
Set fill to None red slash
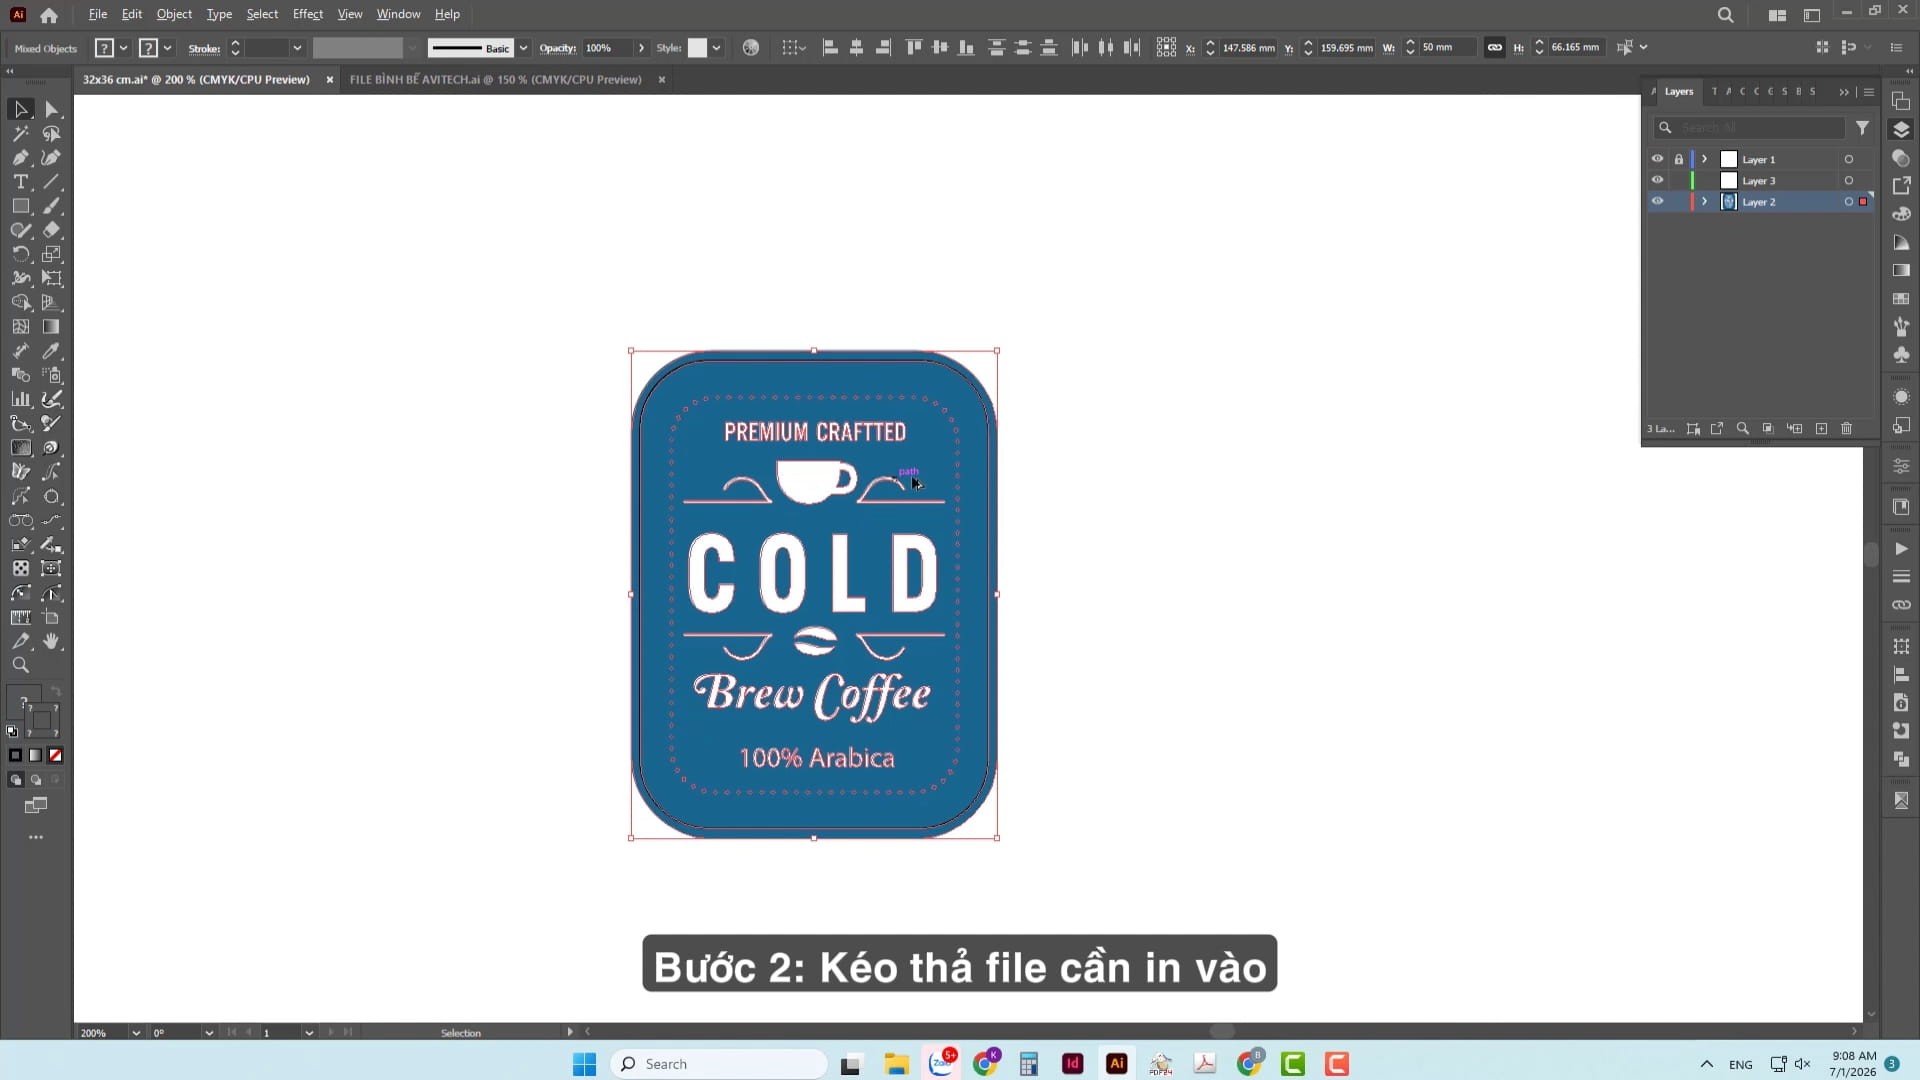(x=56, y=755)
